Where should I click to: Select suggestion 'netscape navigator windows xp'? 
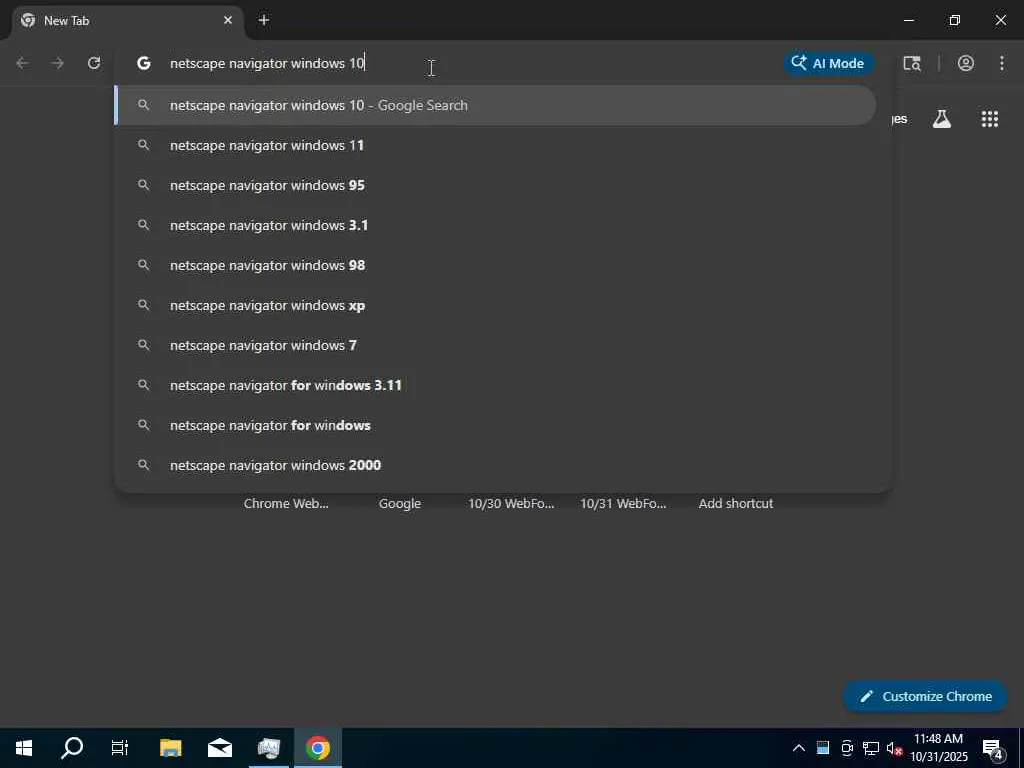pos(495,305)
